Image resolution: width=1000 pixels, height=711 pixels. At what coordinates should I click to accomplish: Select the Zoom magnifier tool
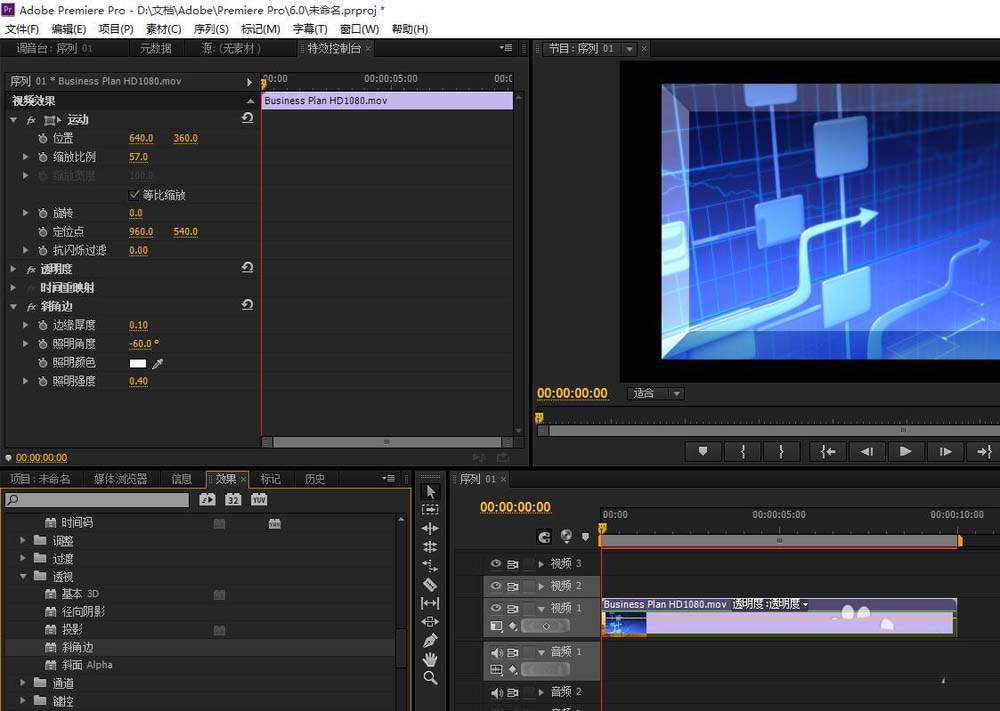(x=430, y=678)
